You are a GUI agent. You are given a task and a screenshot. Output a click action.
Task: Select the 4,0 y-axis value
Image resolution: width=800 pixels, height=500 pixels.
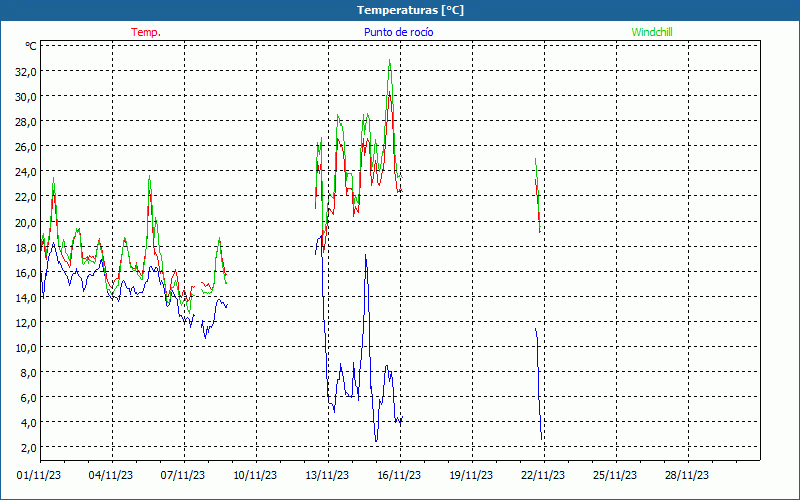[x=28, y=422]
